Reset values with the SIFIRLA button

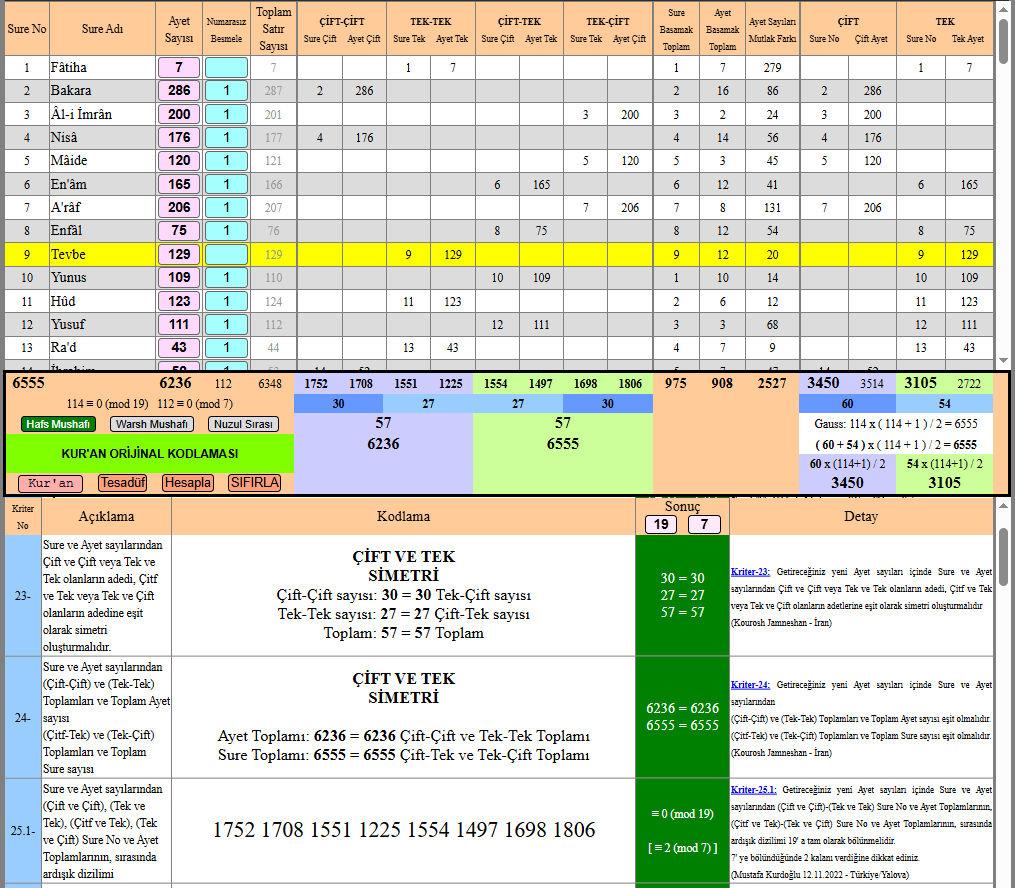pos(255,483)
